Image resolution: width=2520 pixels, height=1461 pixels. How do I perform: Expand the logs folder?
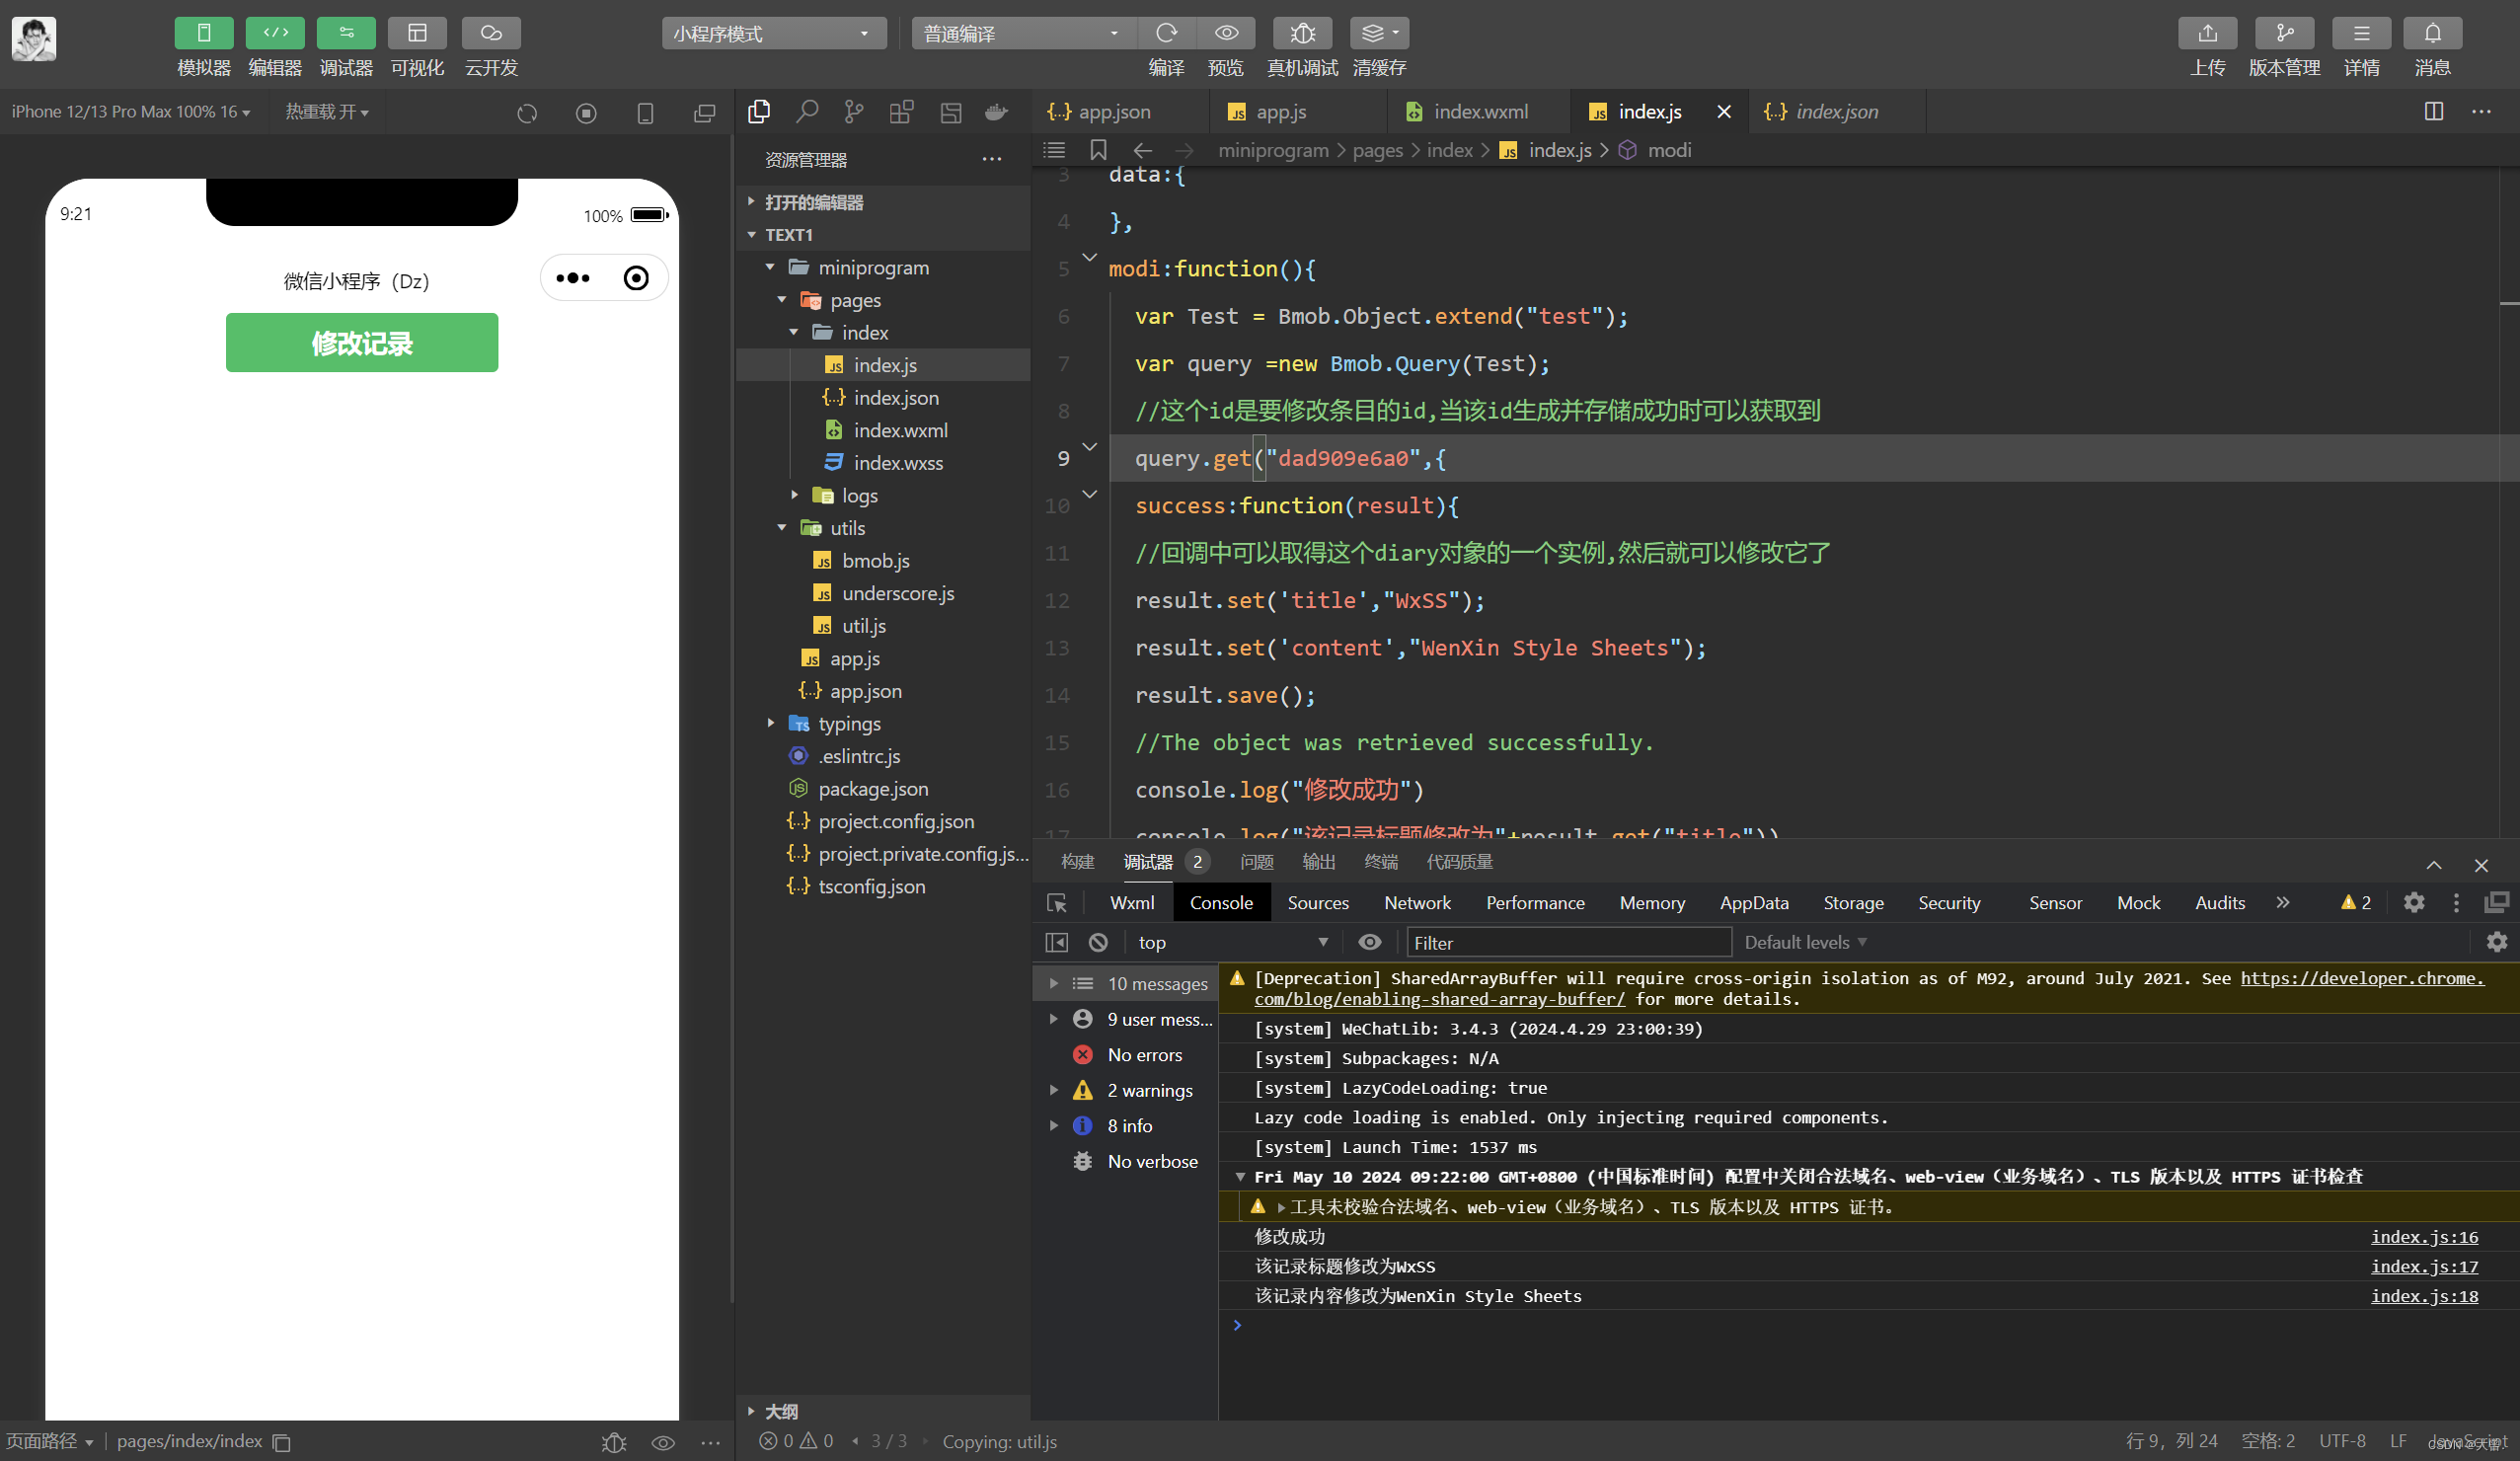[x=858, y=495]
